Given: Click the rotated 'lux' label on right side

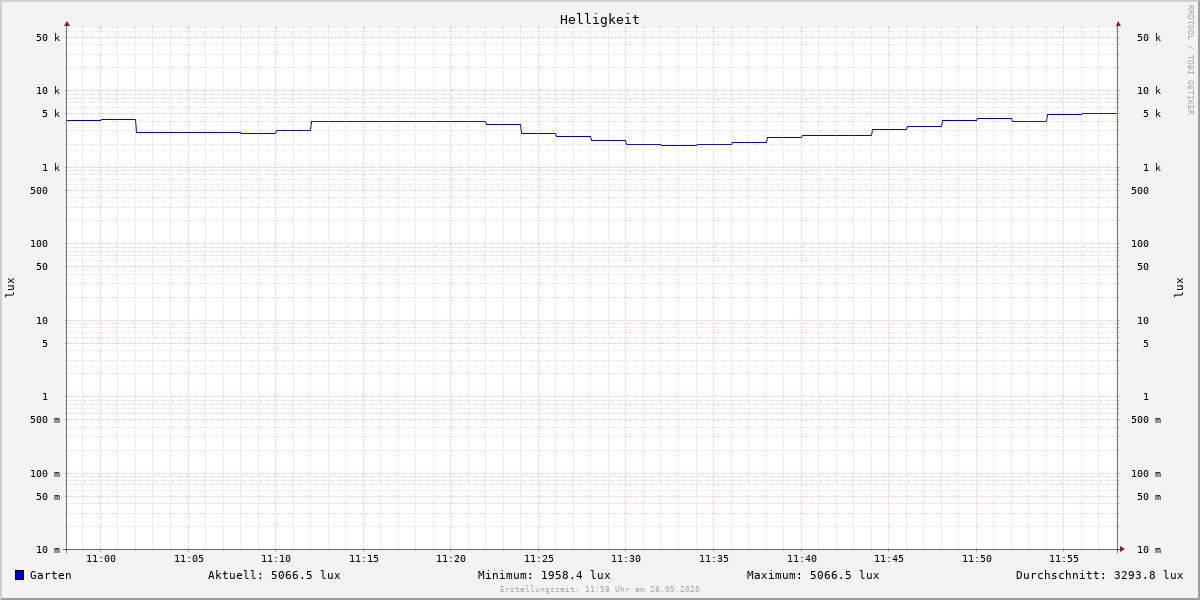Looking at the screenshot, I should pyautogui.click(x=1179, y=288).
